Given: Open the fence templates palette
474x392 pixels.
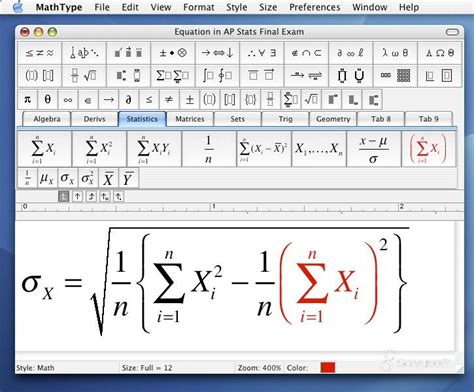Looking at the screenshot, I should 39,76.
